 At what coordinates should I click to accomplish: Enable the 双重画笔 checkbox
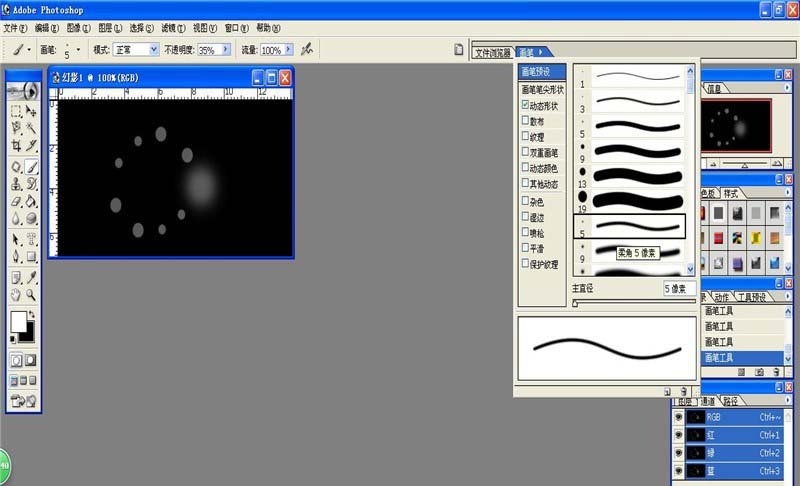[525, 152]
